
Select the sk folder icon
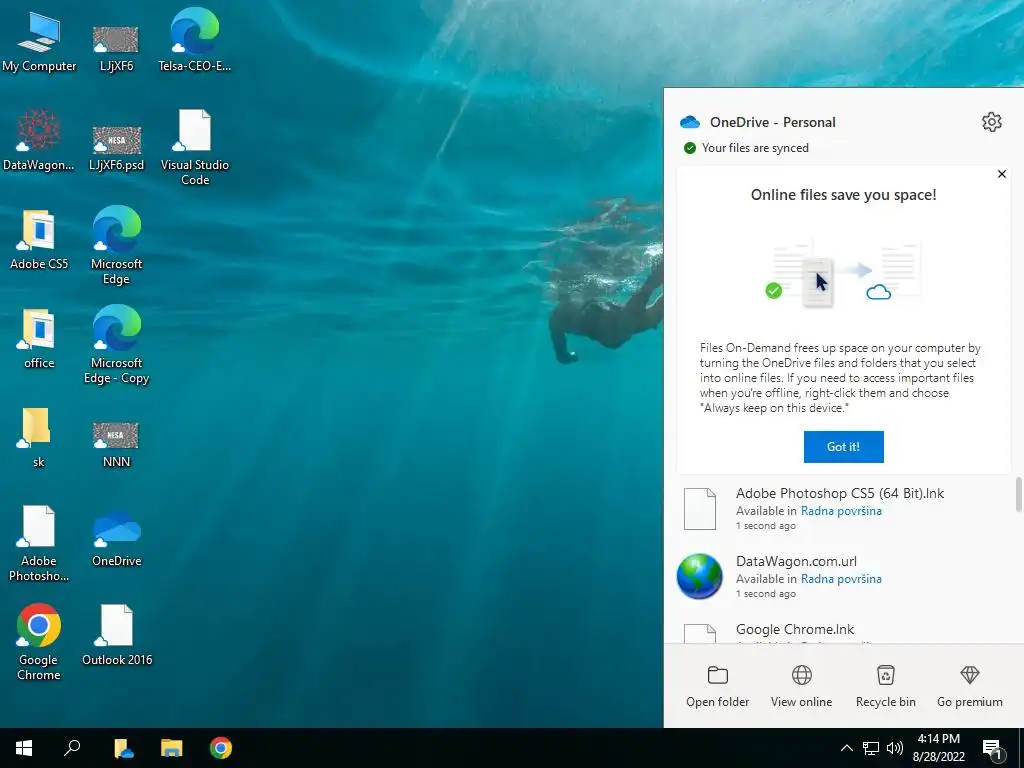pos(35,438)
